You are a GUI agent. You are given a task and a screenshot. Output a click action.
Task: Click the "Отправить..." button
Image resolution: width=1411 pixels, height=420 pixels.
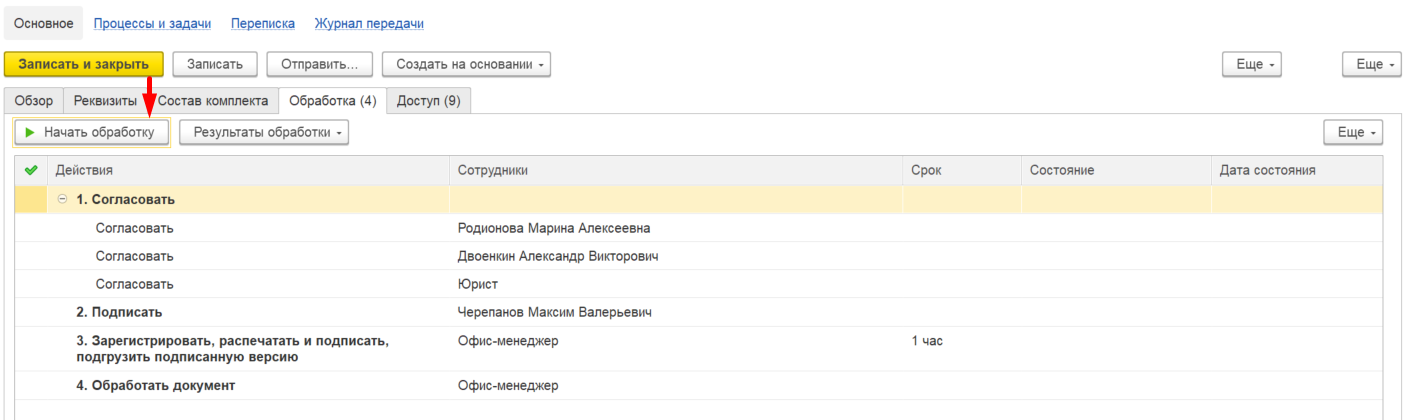click(x=320, y=64)
